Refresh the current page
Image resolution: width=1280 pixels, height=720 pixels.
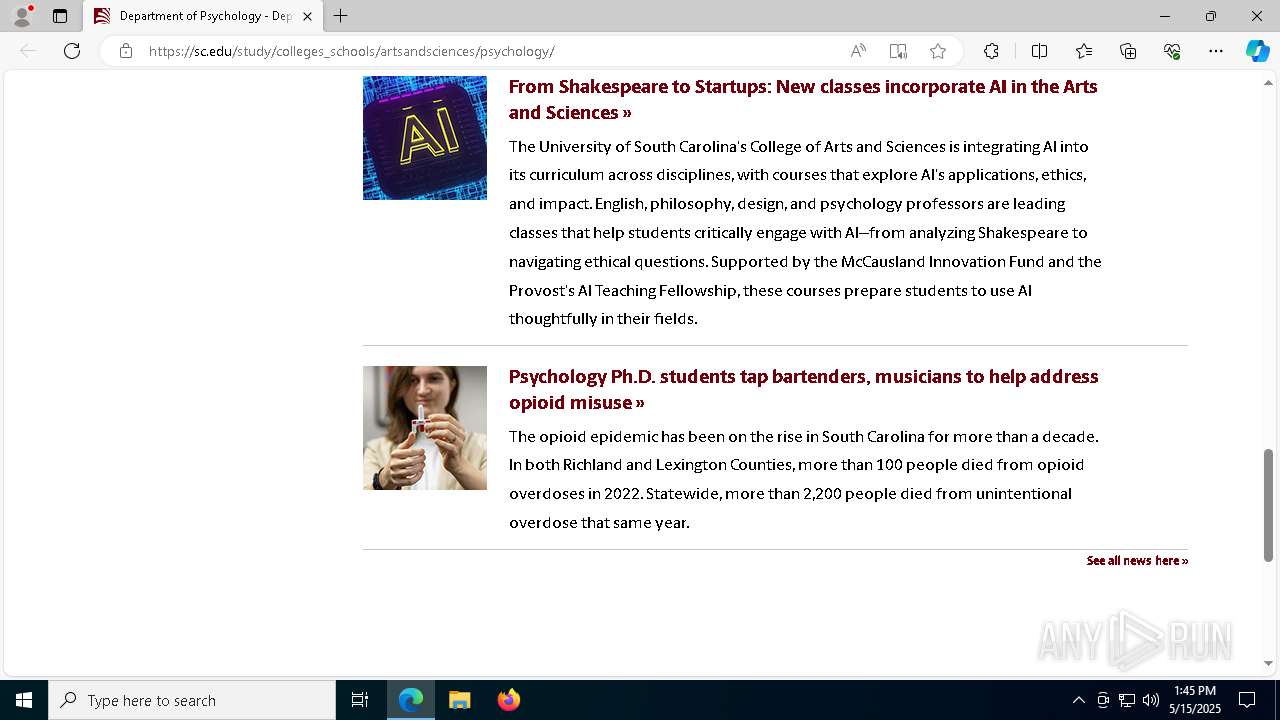72,51
